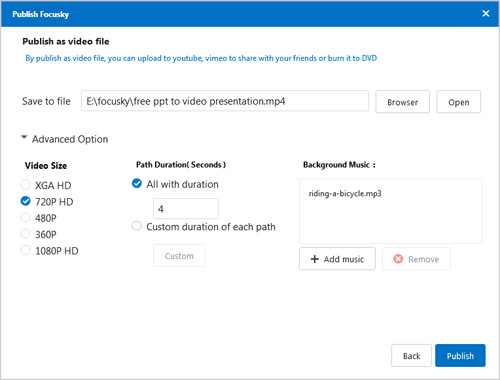Viewport: 500px width, 380px height.
Task: Enable All with duration option
Action: coord(137,183)
